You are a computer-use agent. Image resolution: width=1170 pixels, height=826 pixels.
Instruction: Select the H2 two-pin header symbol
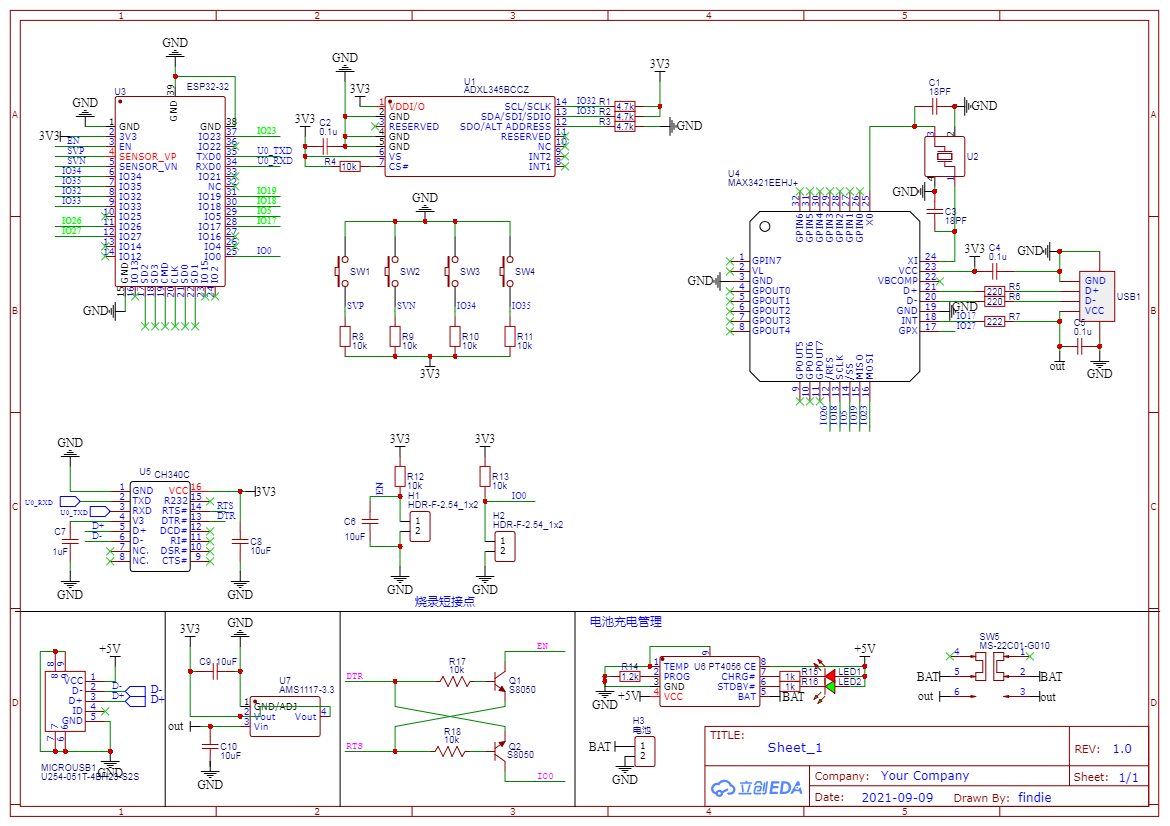coord(504,545)
